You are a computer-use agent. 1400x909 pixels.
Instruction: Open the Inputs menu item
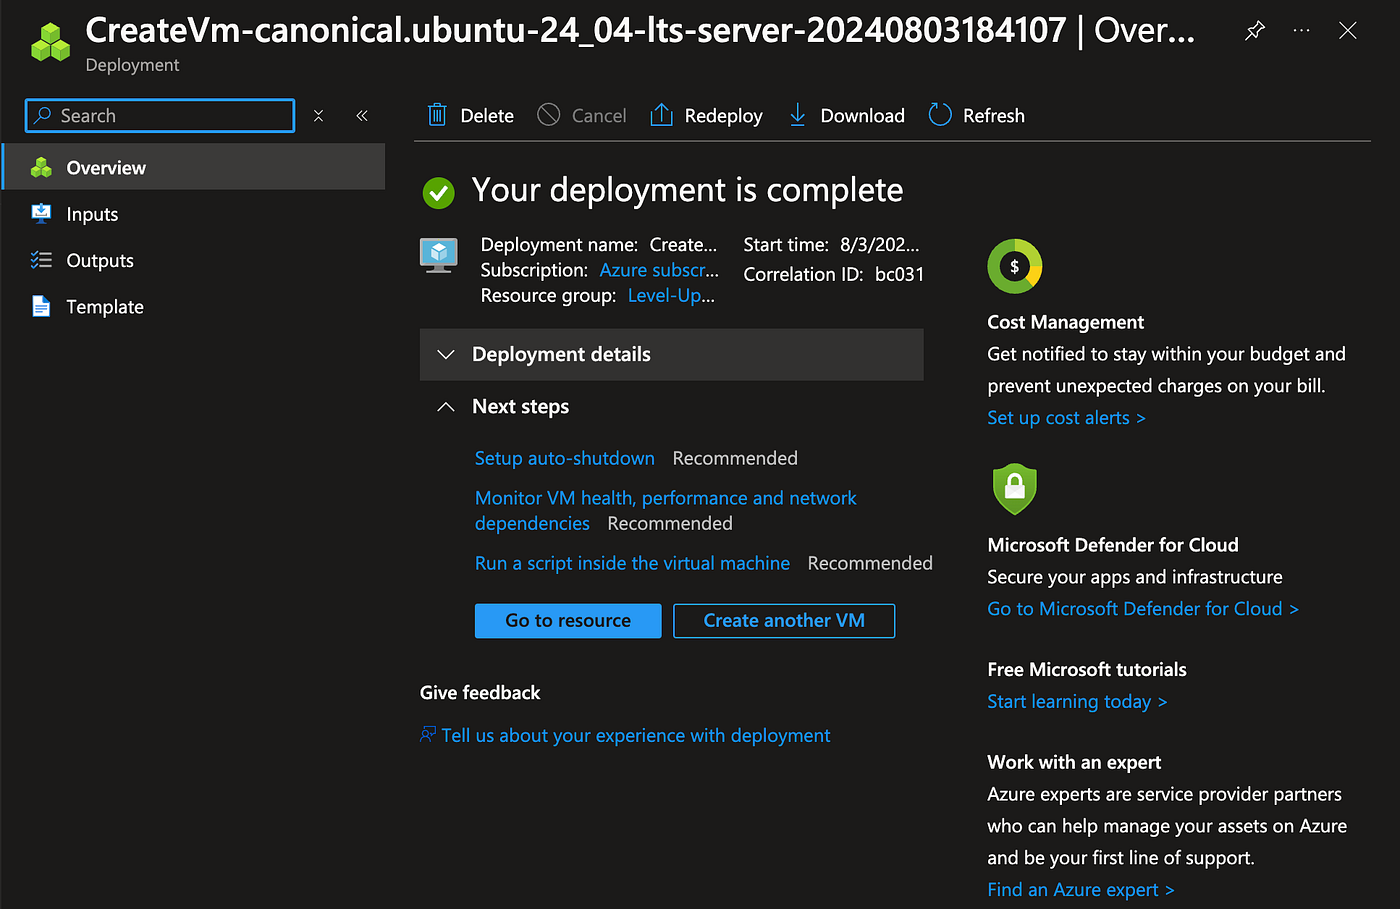194,214
